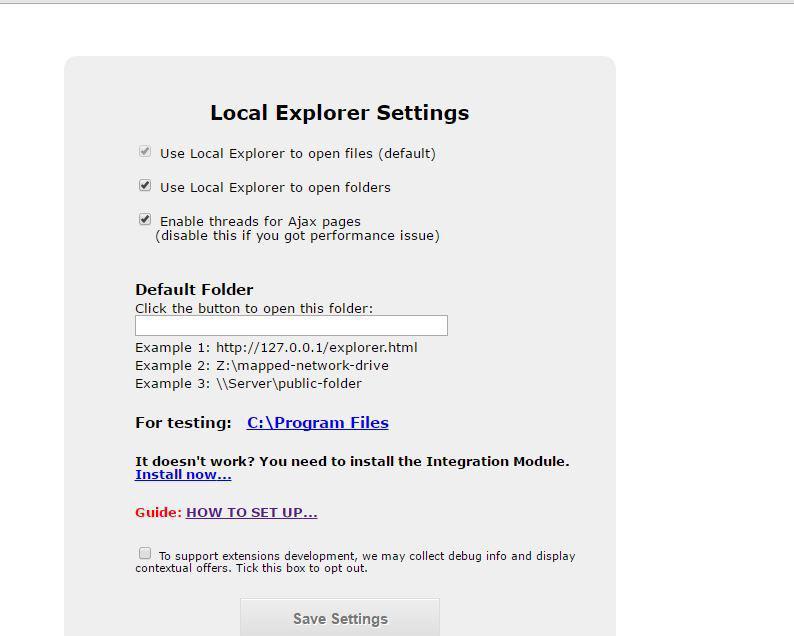Image resolution: width=794 pixels, height=636 pixels.
Task: Click the Default Folder path input field
Action: [x=291, y=326]
